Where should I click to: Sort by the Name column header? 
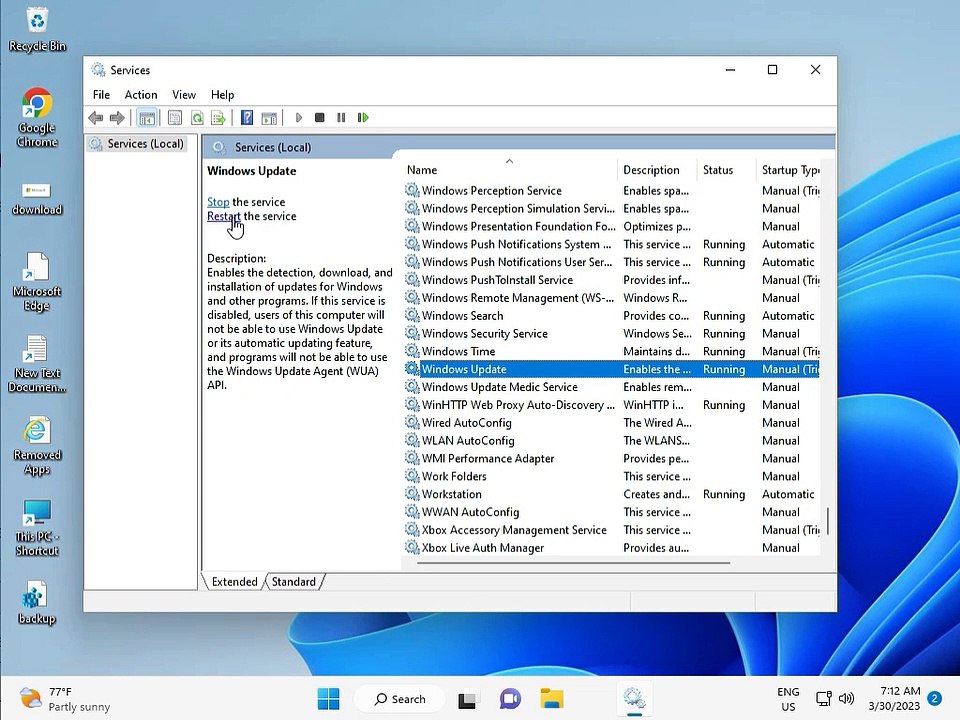click(x=511, y=170)
